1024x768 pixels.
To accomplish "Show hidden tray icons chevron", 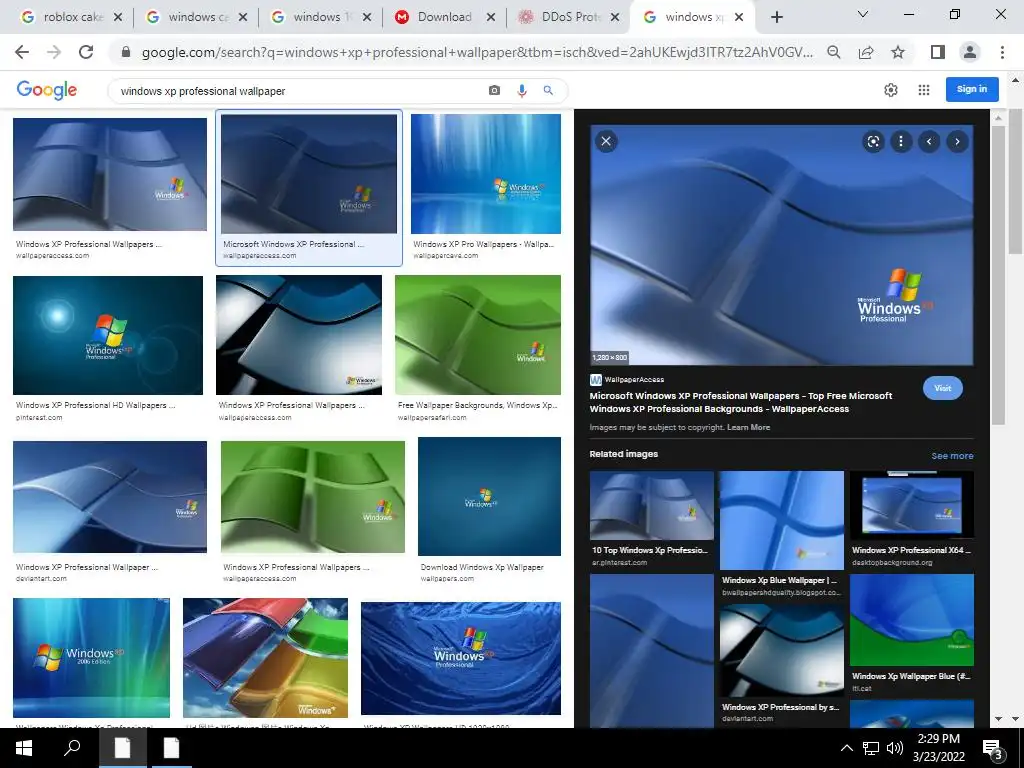I will pyautogui.click(x=846, y=748).
